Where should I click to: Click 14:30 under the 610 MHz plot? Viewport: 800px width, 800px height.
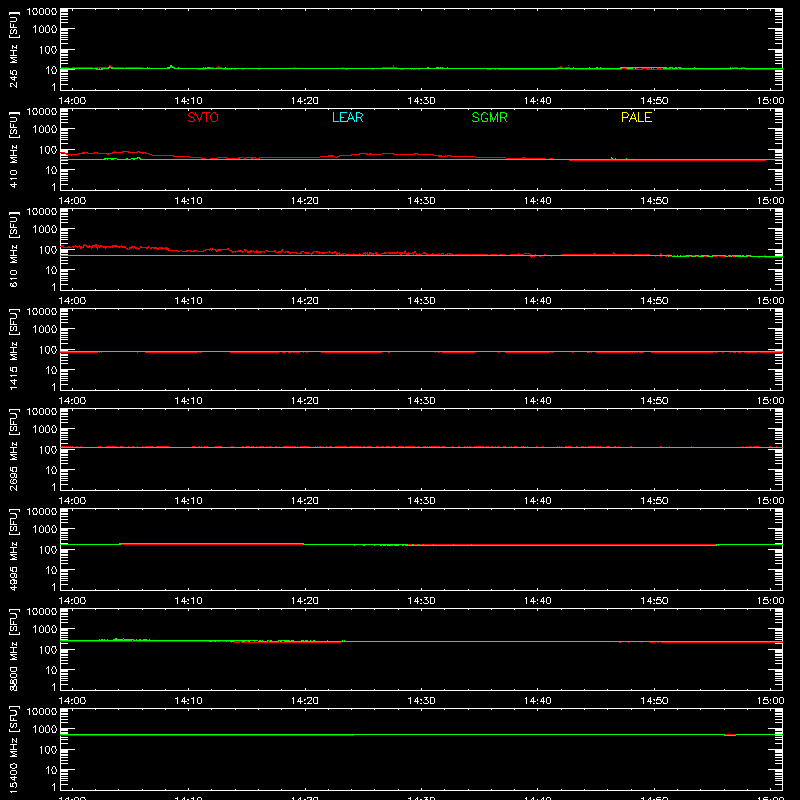pyautogui.click(x=421, y=301)
